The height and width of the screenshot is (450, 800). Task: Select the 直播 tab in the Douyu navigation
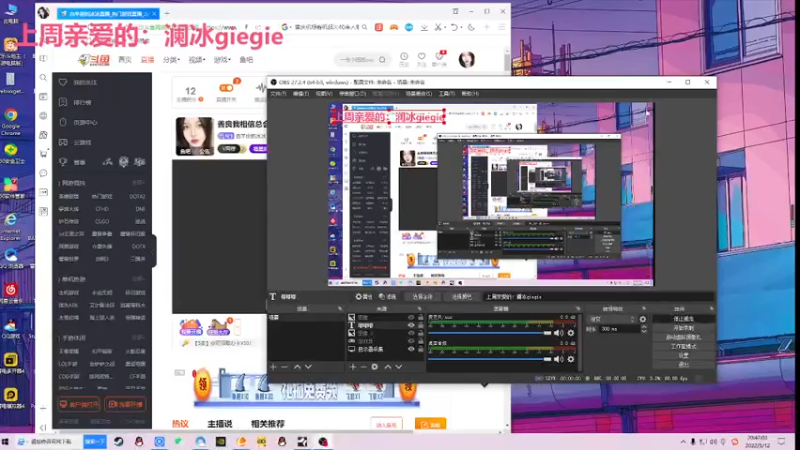point(147,60)
